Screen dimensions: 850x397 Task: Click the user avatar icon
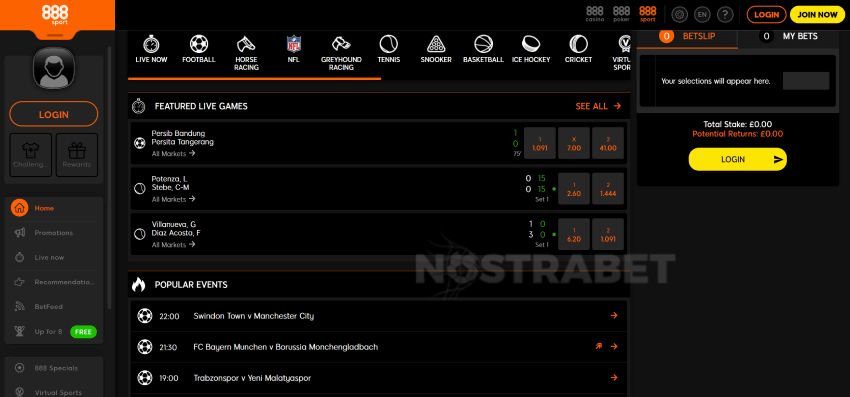pos(54,68)
